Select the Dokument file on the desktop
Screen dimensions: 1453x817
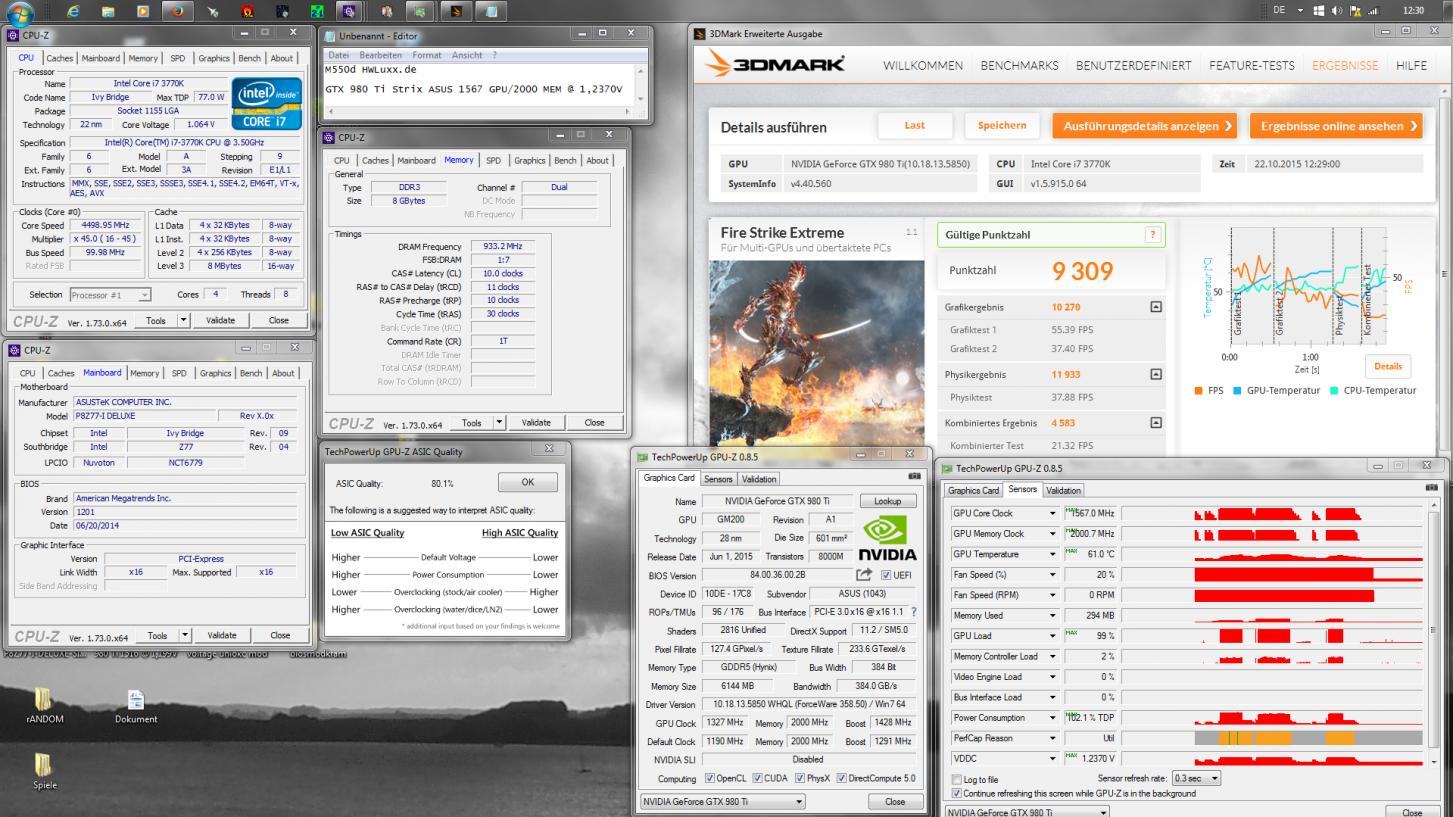(x=136, y=705)
